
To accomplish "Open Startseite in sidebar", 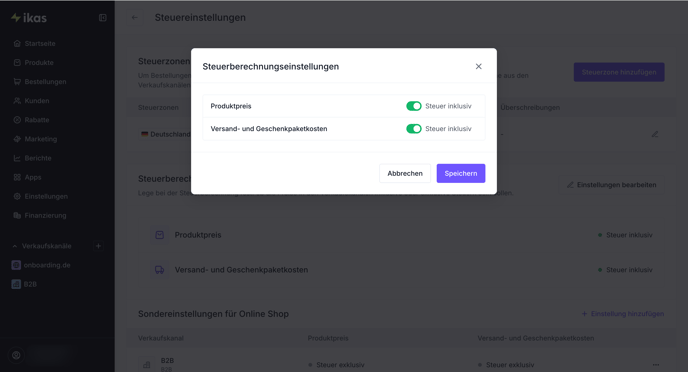I will [x=40, y=43].
